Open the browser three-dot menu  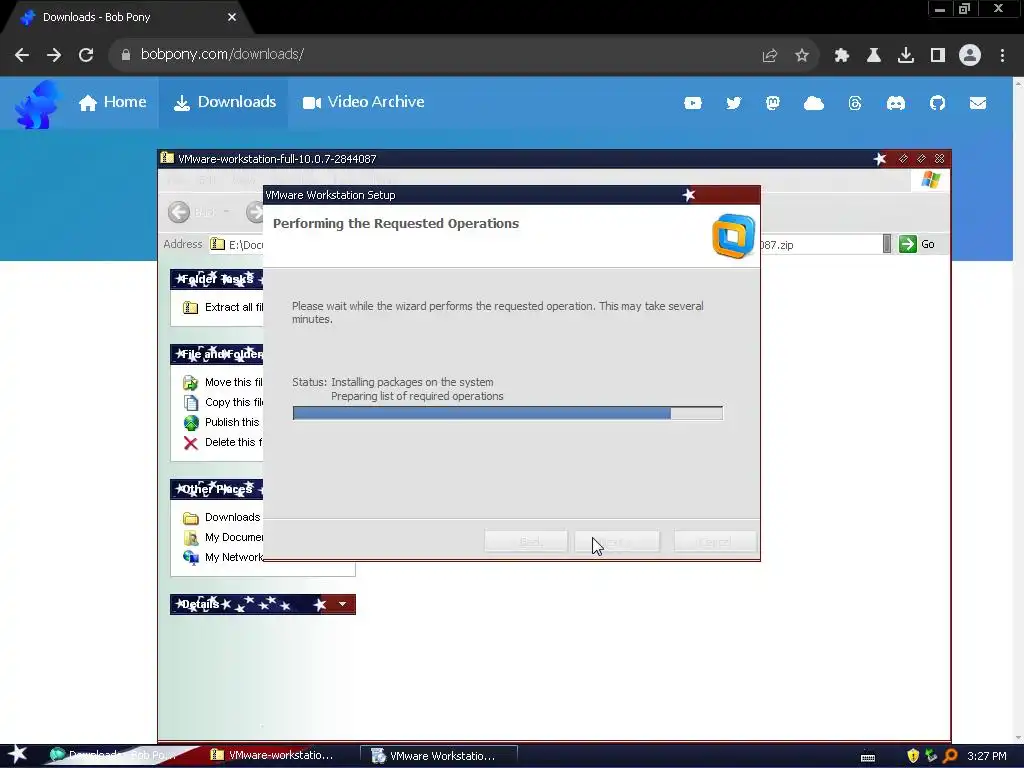(x=1002, y=56)
